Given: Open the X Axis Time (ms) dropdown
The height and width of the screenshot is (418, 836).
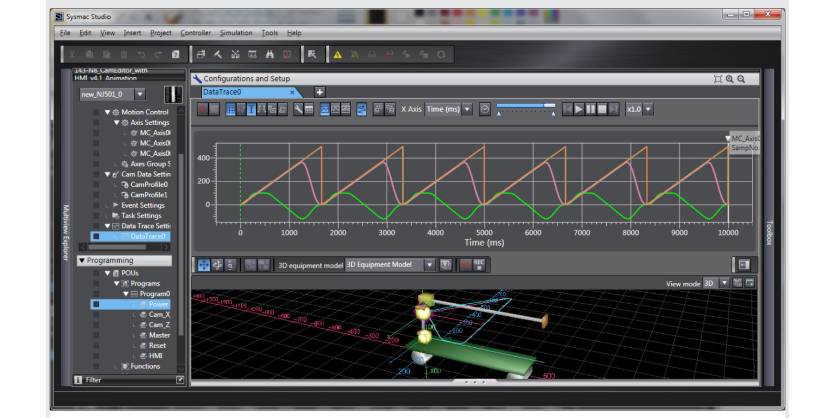Looking at the screenshot, I should pos(448,109).
